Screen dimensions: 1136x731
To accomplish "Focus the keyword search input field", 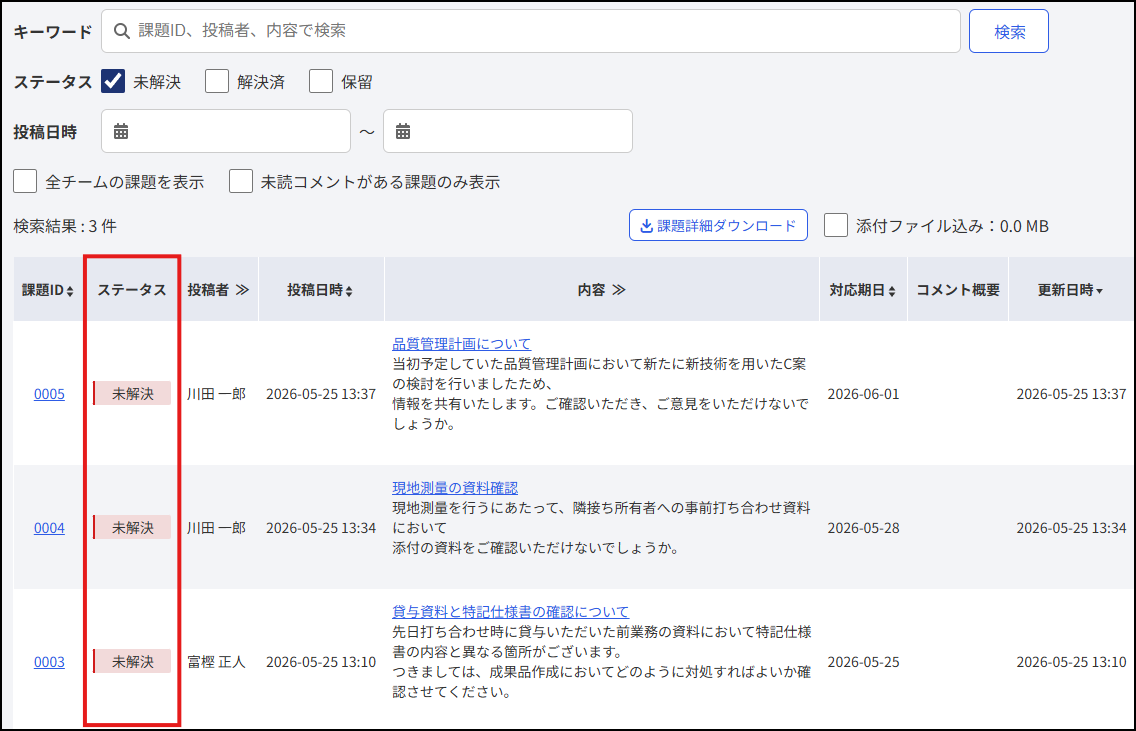I will coord(531,31).
